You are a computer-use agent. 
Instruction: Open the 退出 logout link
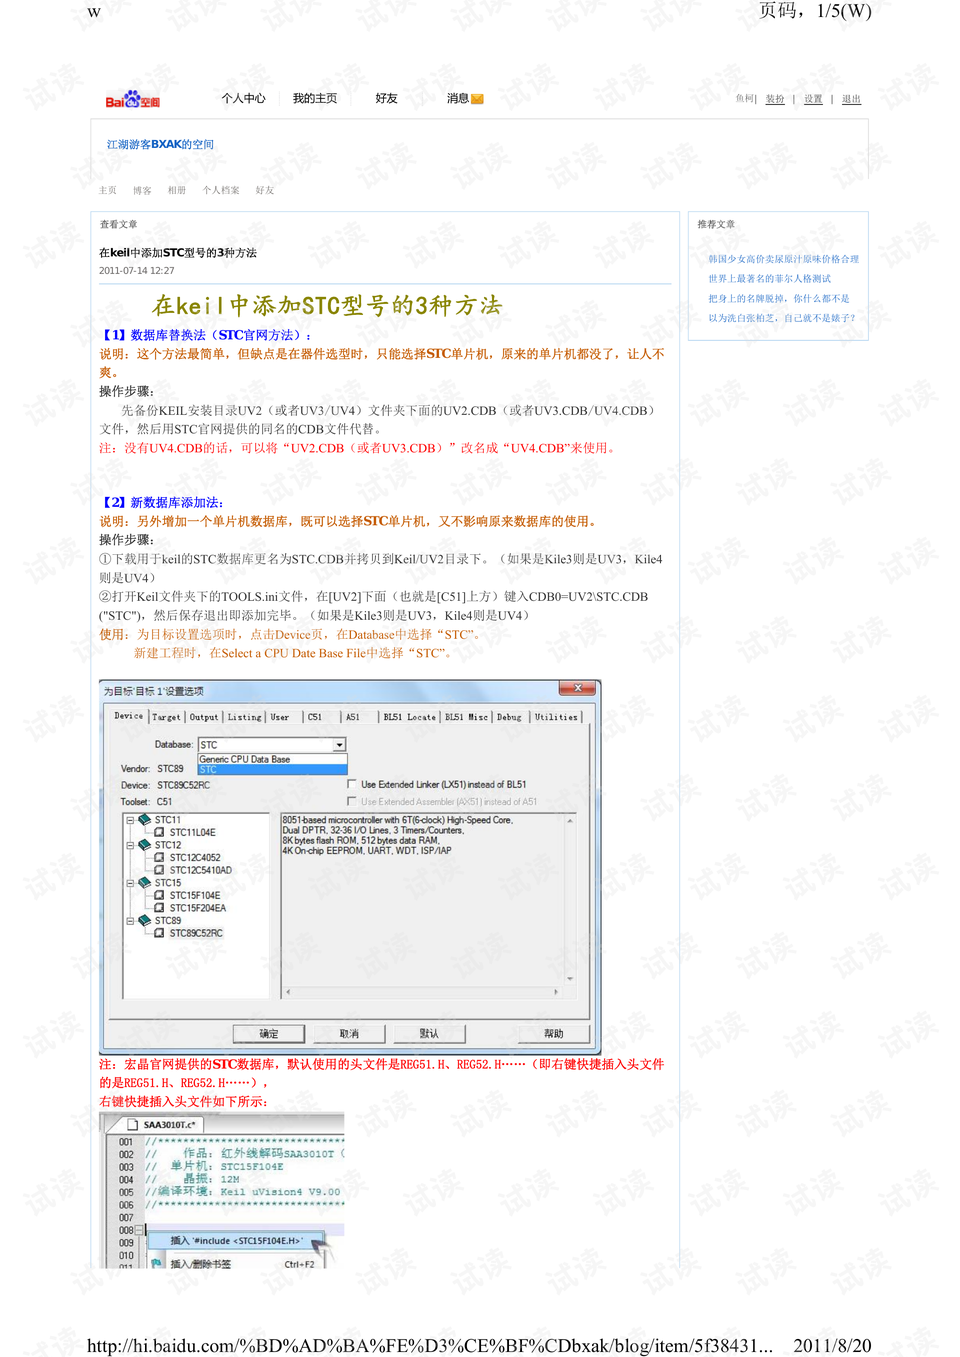(850, 99)
